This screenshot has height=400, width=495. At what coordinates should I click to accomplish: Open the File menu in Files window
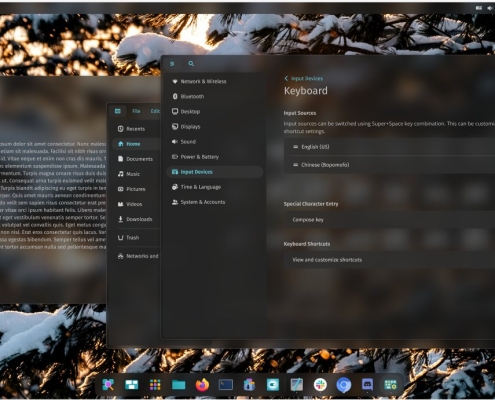(136, 111)
